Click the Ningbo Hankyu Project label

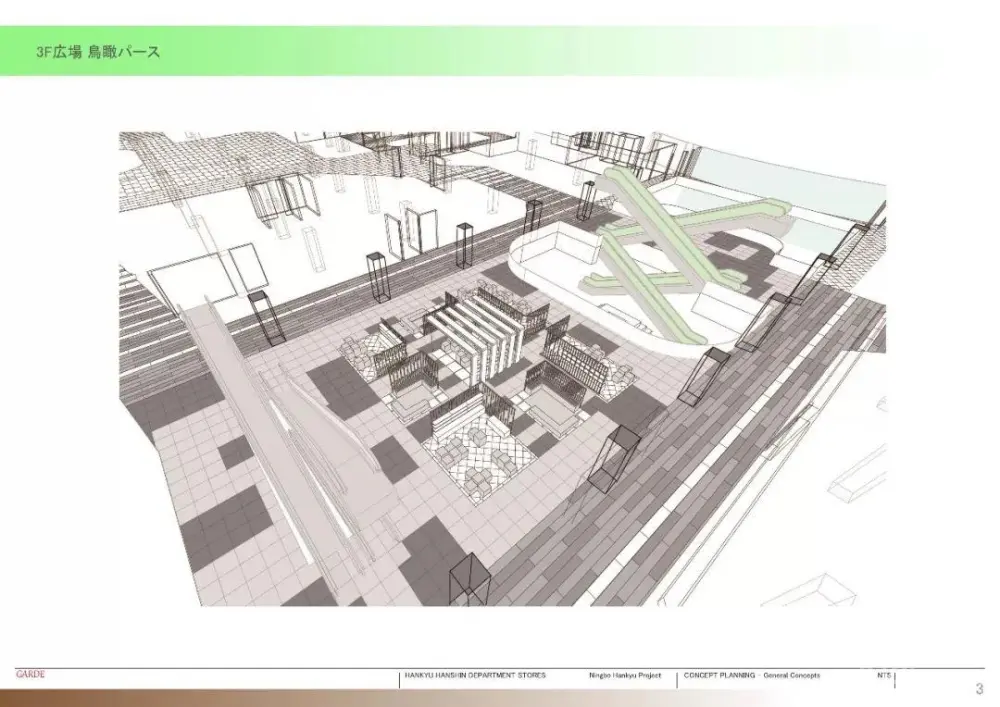click(625, 676)
